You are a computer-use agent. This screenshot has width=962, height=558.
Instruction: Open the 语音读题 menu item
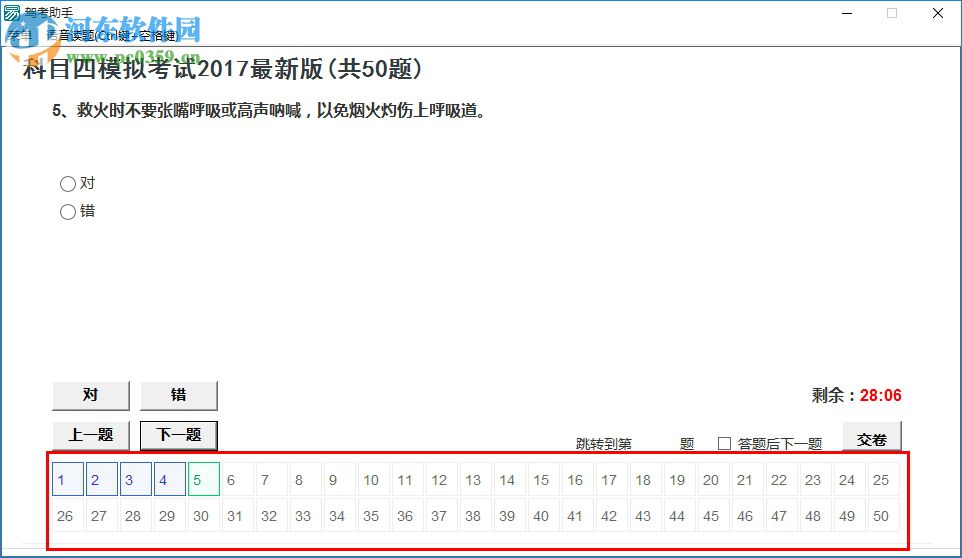113,36
